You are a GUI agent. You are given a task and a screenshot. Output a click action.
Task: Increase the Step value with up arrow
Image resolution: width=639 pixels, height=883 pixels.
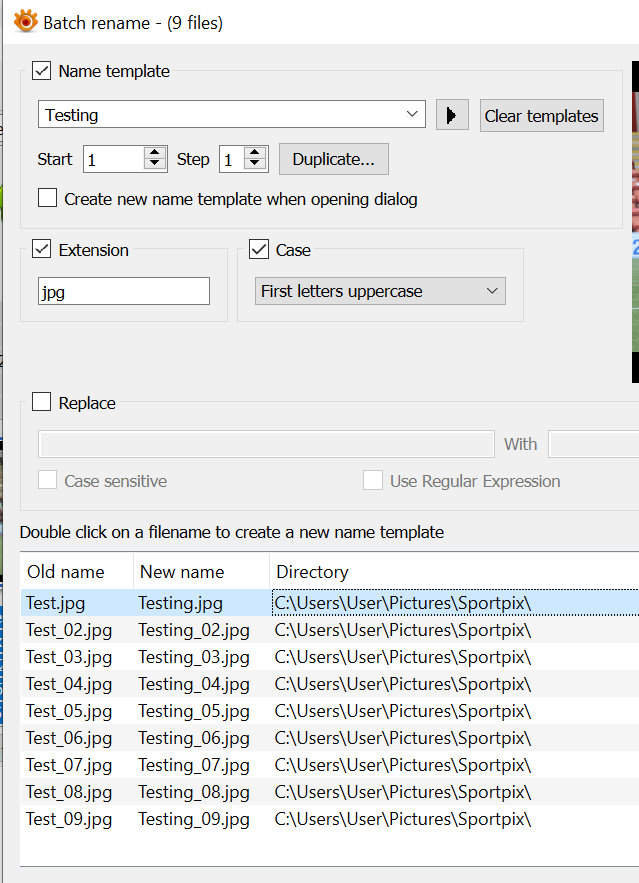coord(256,153)
